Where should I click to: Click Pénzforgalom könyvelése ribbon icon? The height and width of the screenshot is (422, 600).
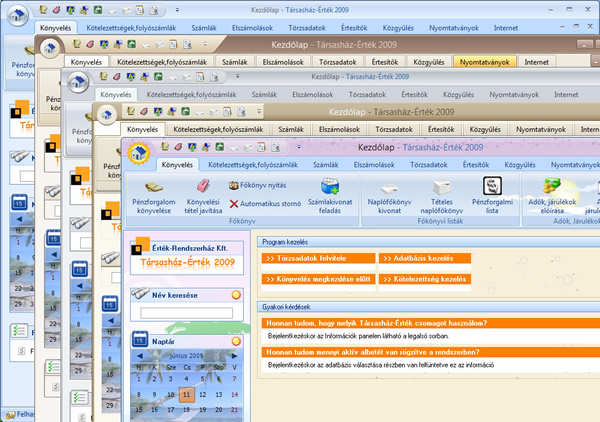point(154,197)
